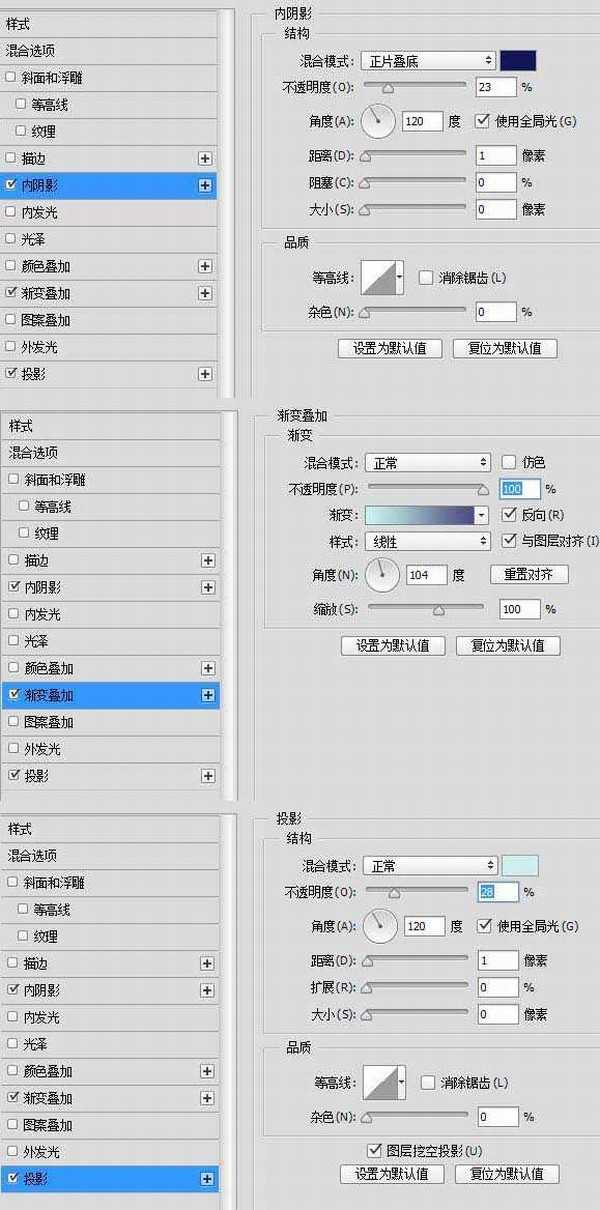Screen dimensions: 600x1210
Task: Click plus icon beside 描边 in 内阴影 dialog
Action: tap(205, 158)
